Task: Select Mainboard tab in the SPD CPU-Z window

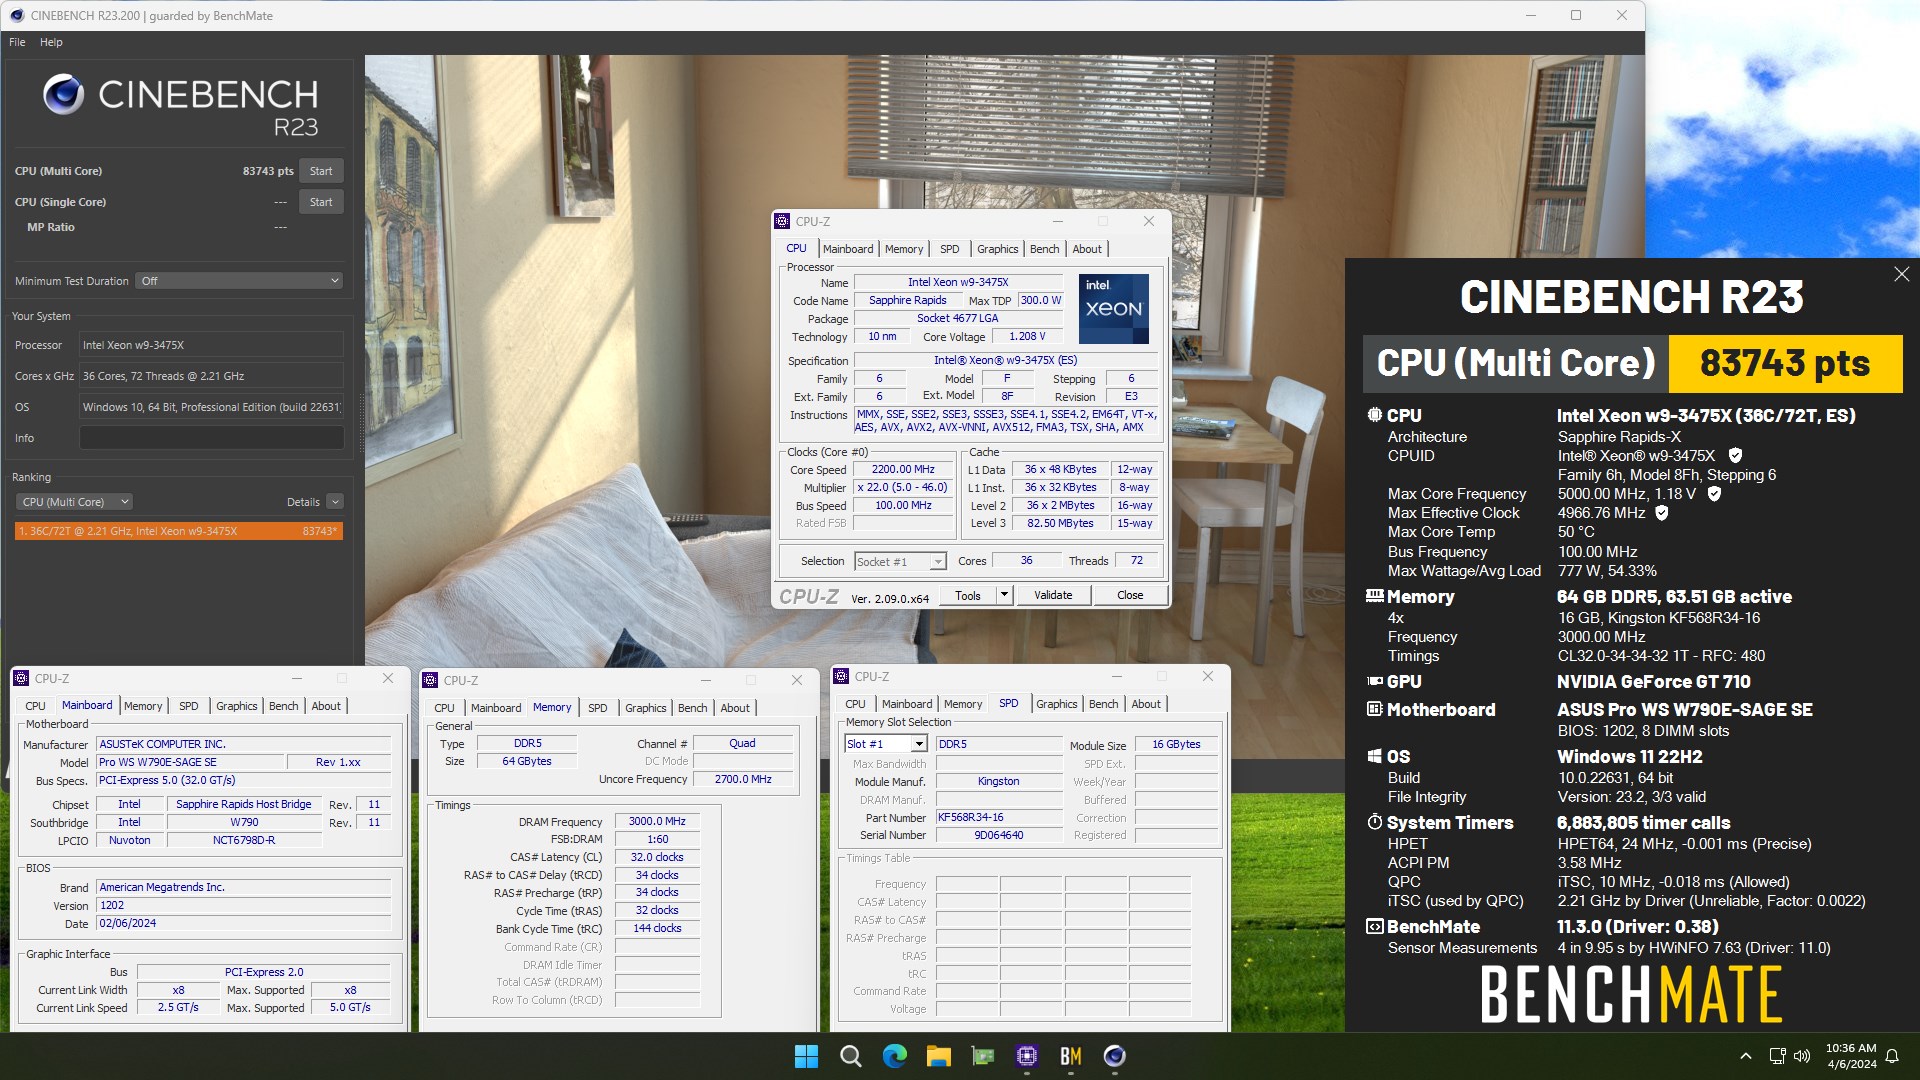Action: coord(907,704)
